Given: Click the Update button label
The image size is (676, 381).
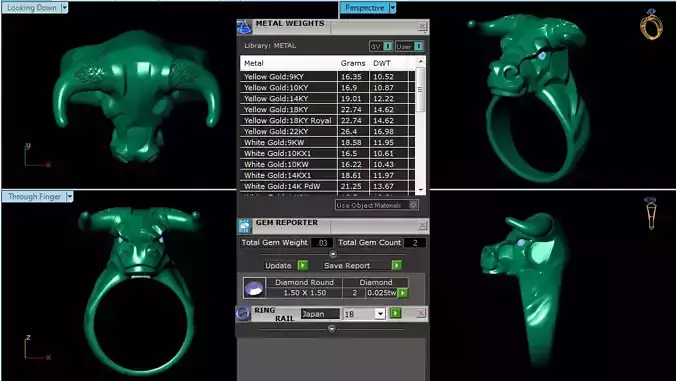Looking at the screenshot, I should coord(278,265).
